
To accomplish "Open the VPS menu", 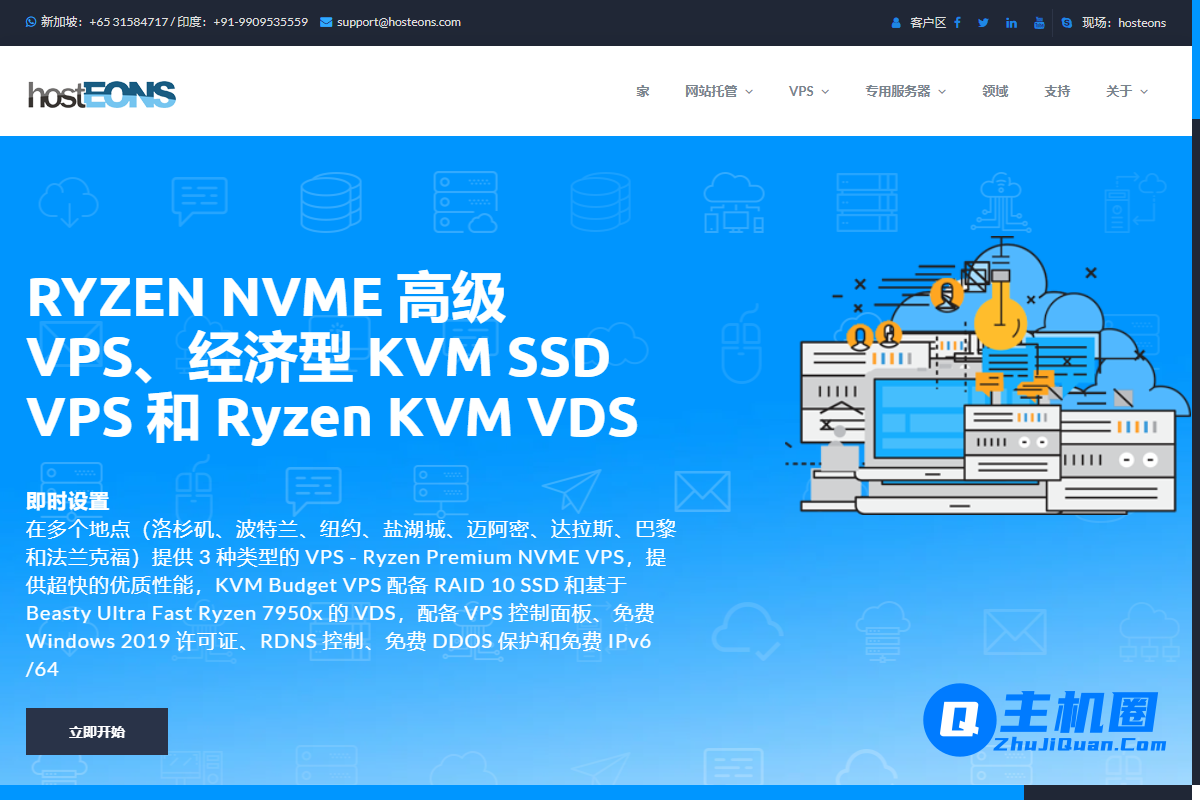I will pyautogui.click(x=801, y=91).
